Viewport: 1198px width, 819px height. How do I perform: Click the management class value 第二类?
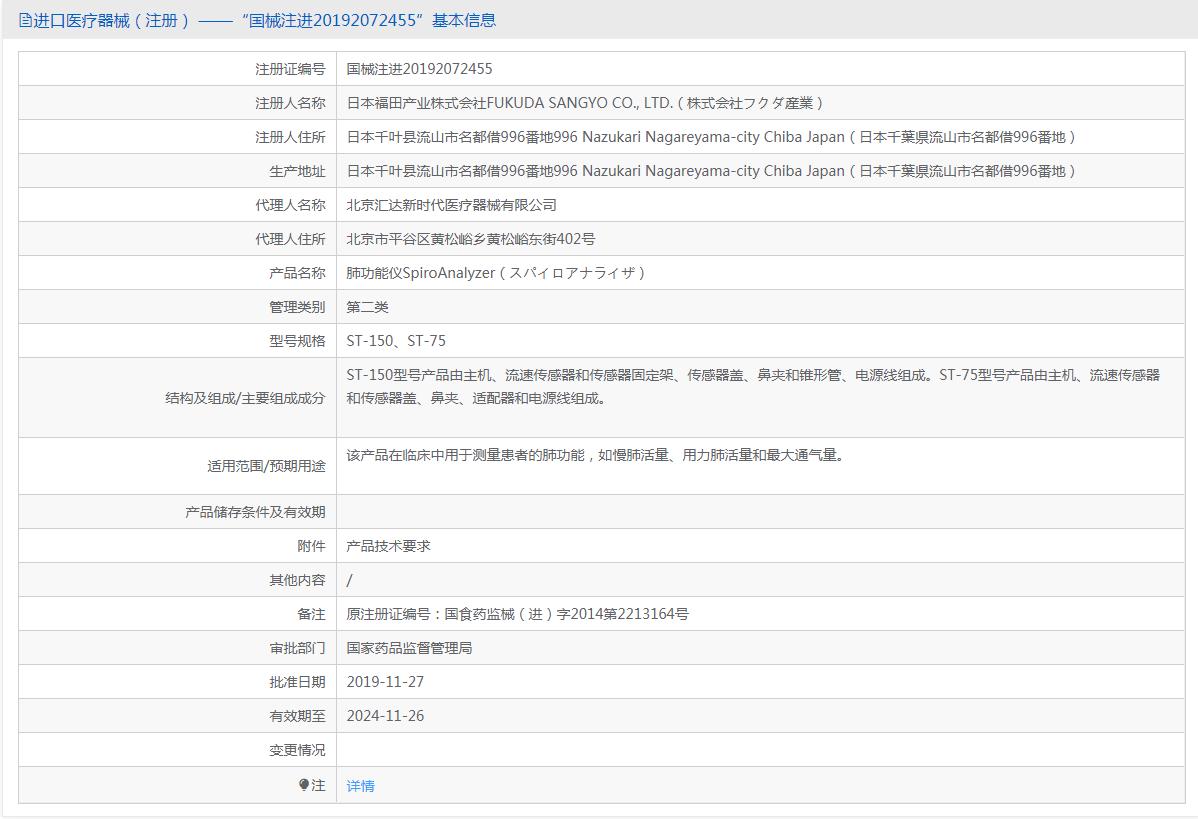tap(367, 307)
